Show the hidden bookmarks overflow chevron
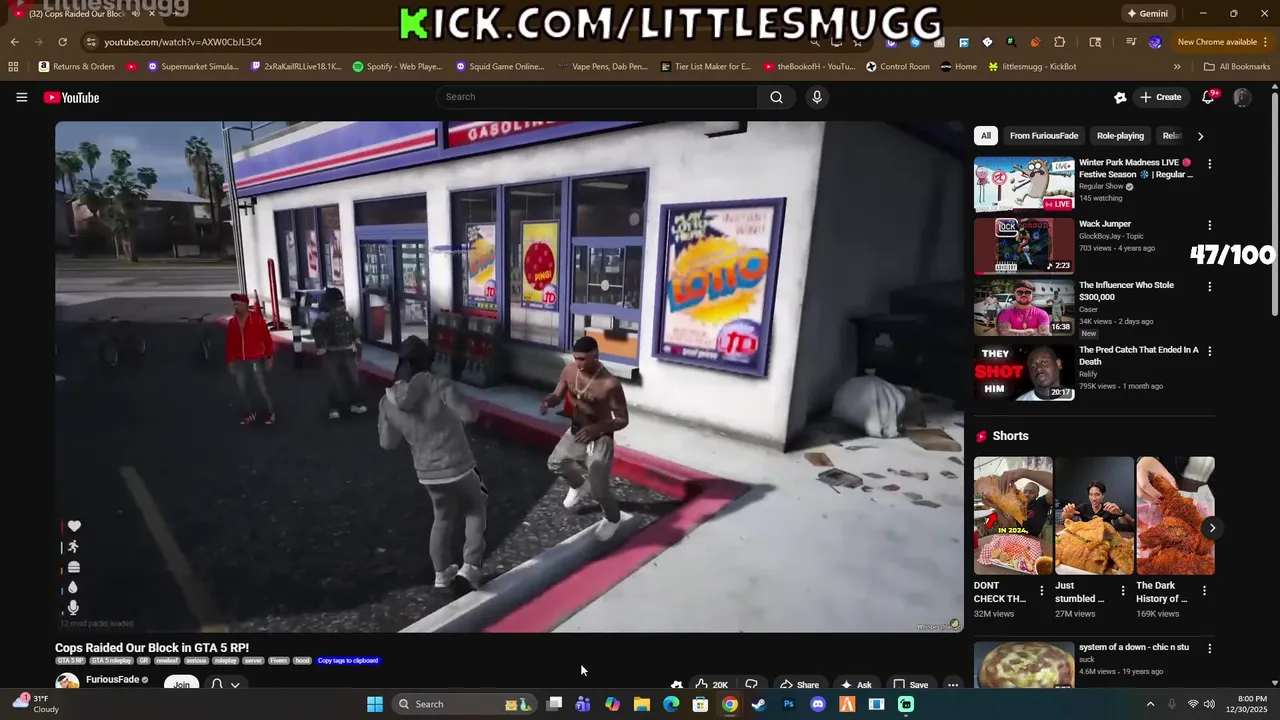The width and height of the screenshot is (1280, 720). coord(1177,67)
